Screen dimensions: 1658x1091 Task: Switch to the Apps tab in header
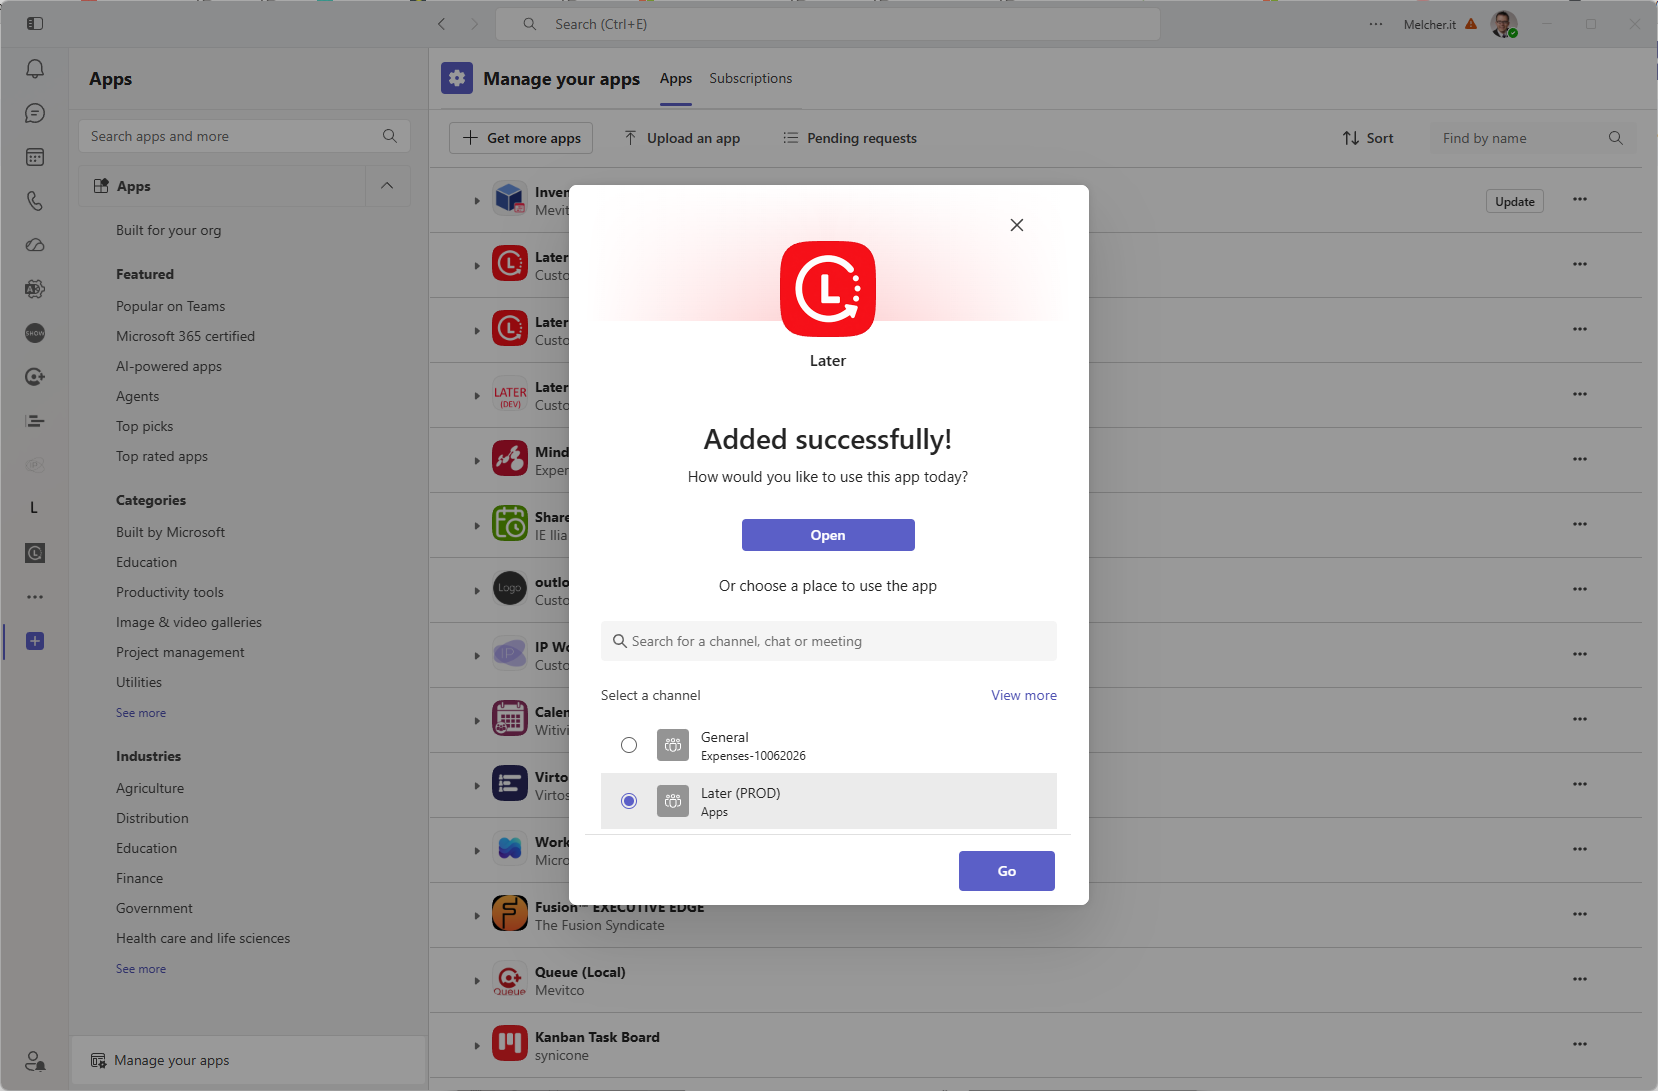tap(676, 78)
